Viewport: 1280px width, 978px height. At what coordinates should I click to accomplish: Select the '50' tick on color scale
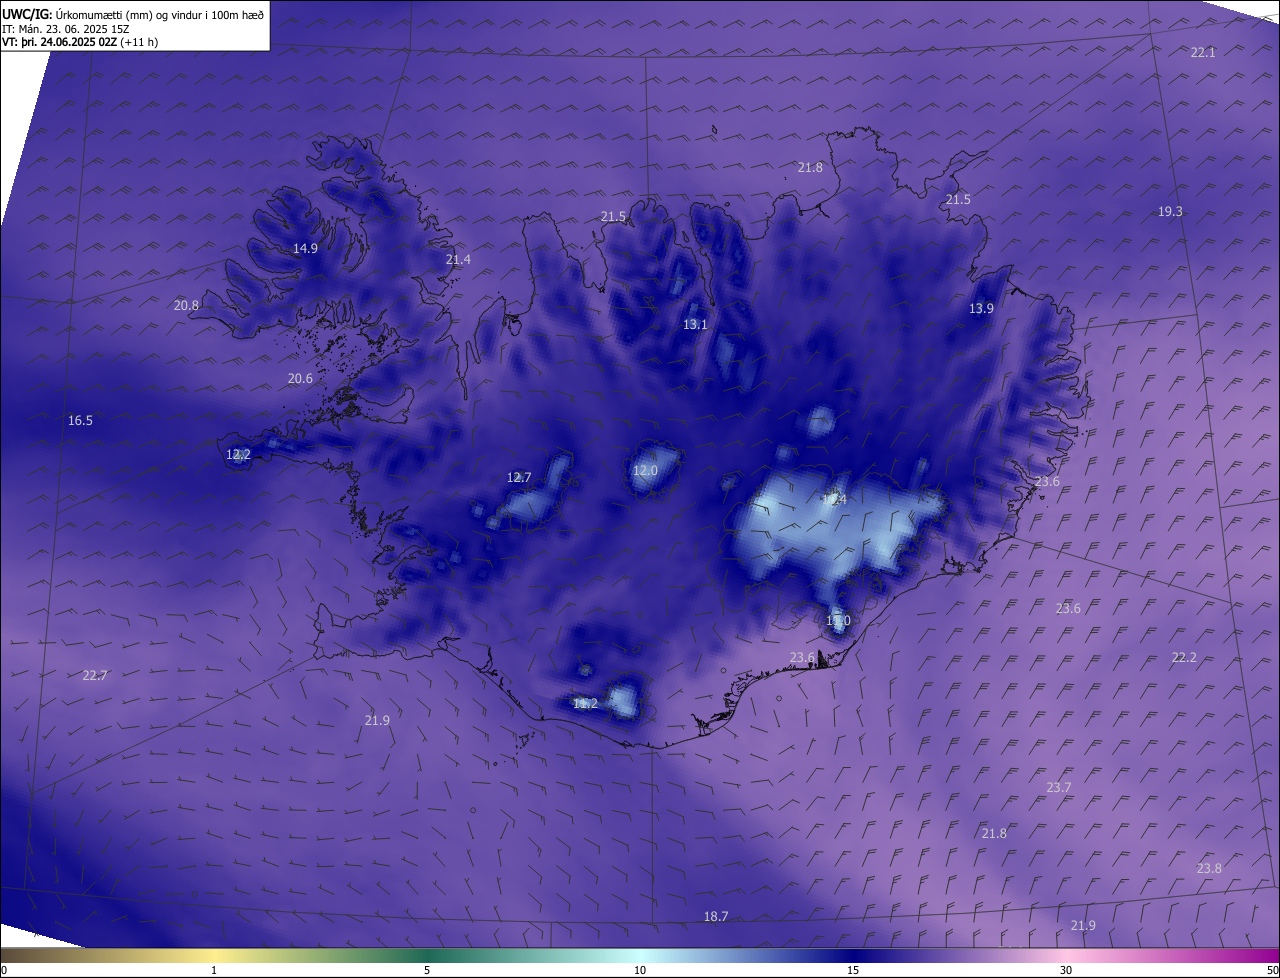[1272, 971]
